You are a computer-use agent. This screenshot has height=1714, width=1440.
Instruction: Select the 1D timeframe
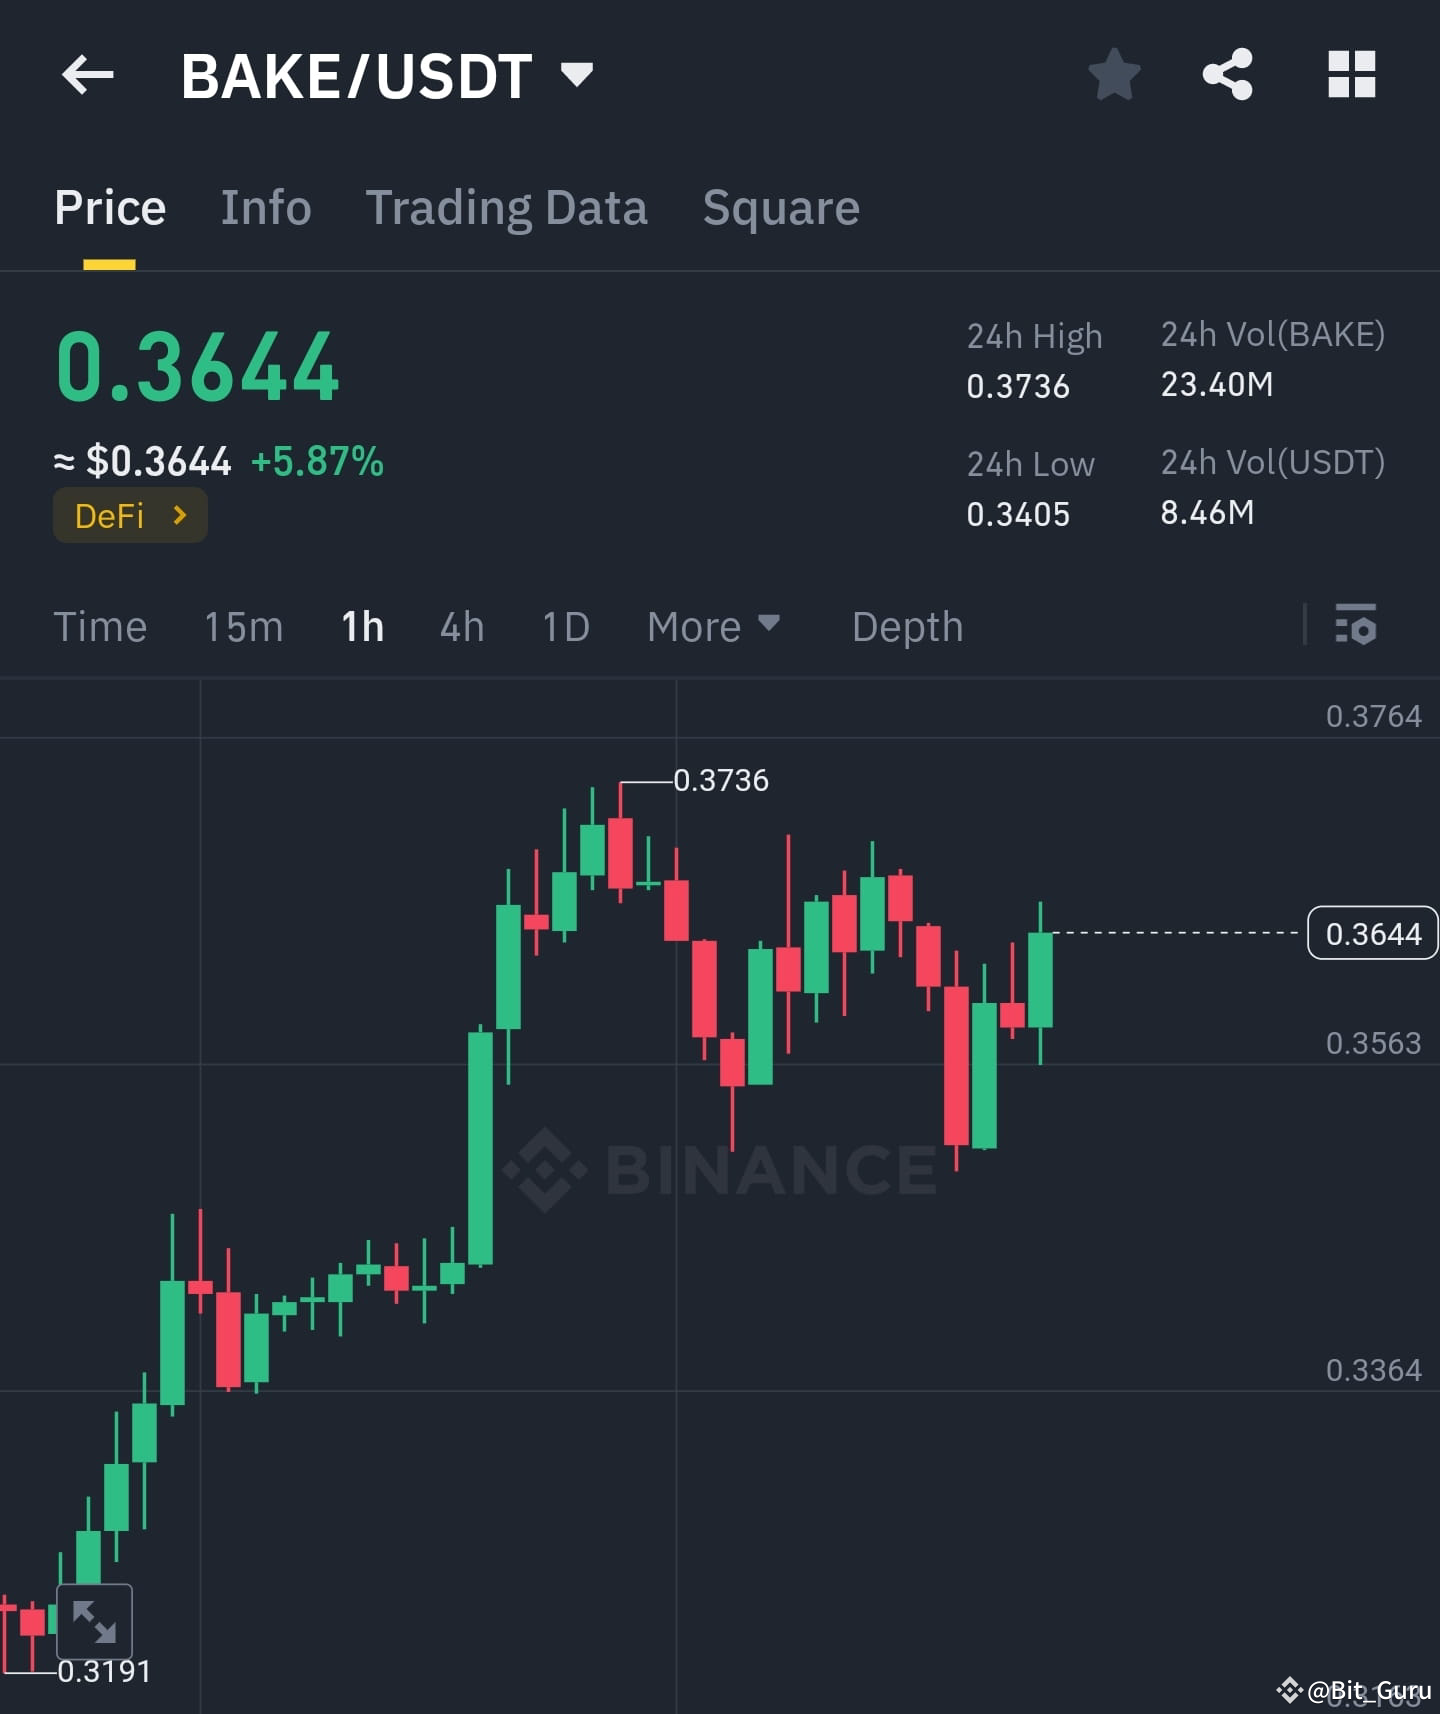click(x=565, y=626)
